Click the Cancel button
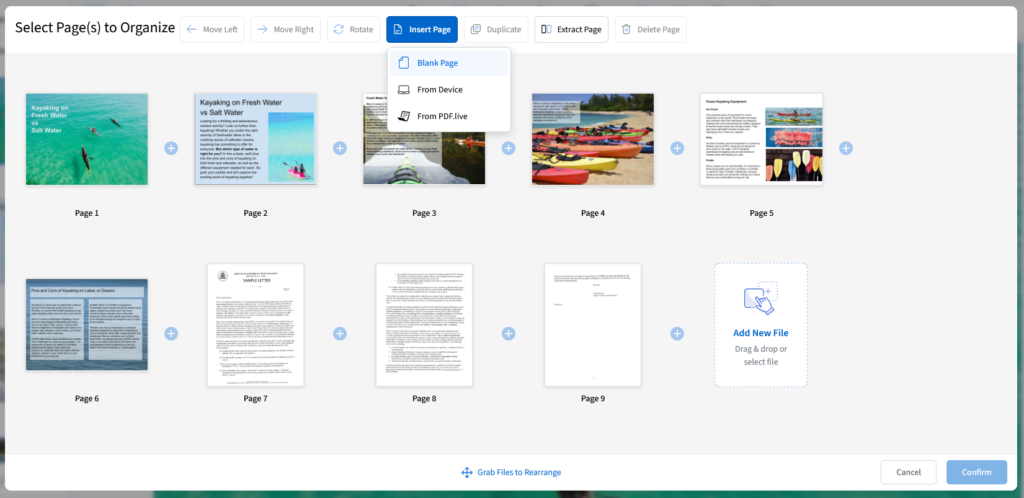The width and height of the screenshot is (1024, 498). tap(908, 472)
